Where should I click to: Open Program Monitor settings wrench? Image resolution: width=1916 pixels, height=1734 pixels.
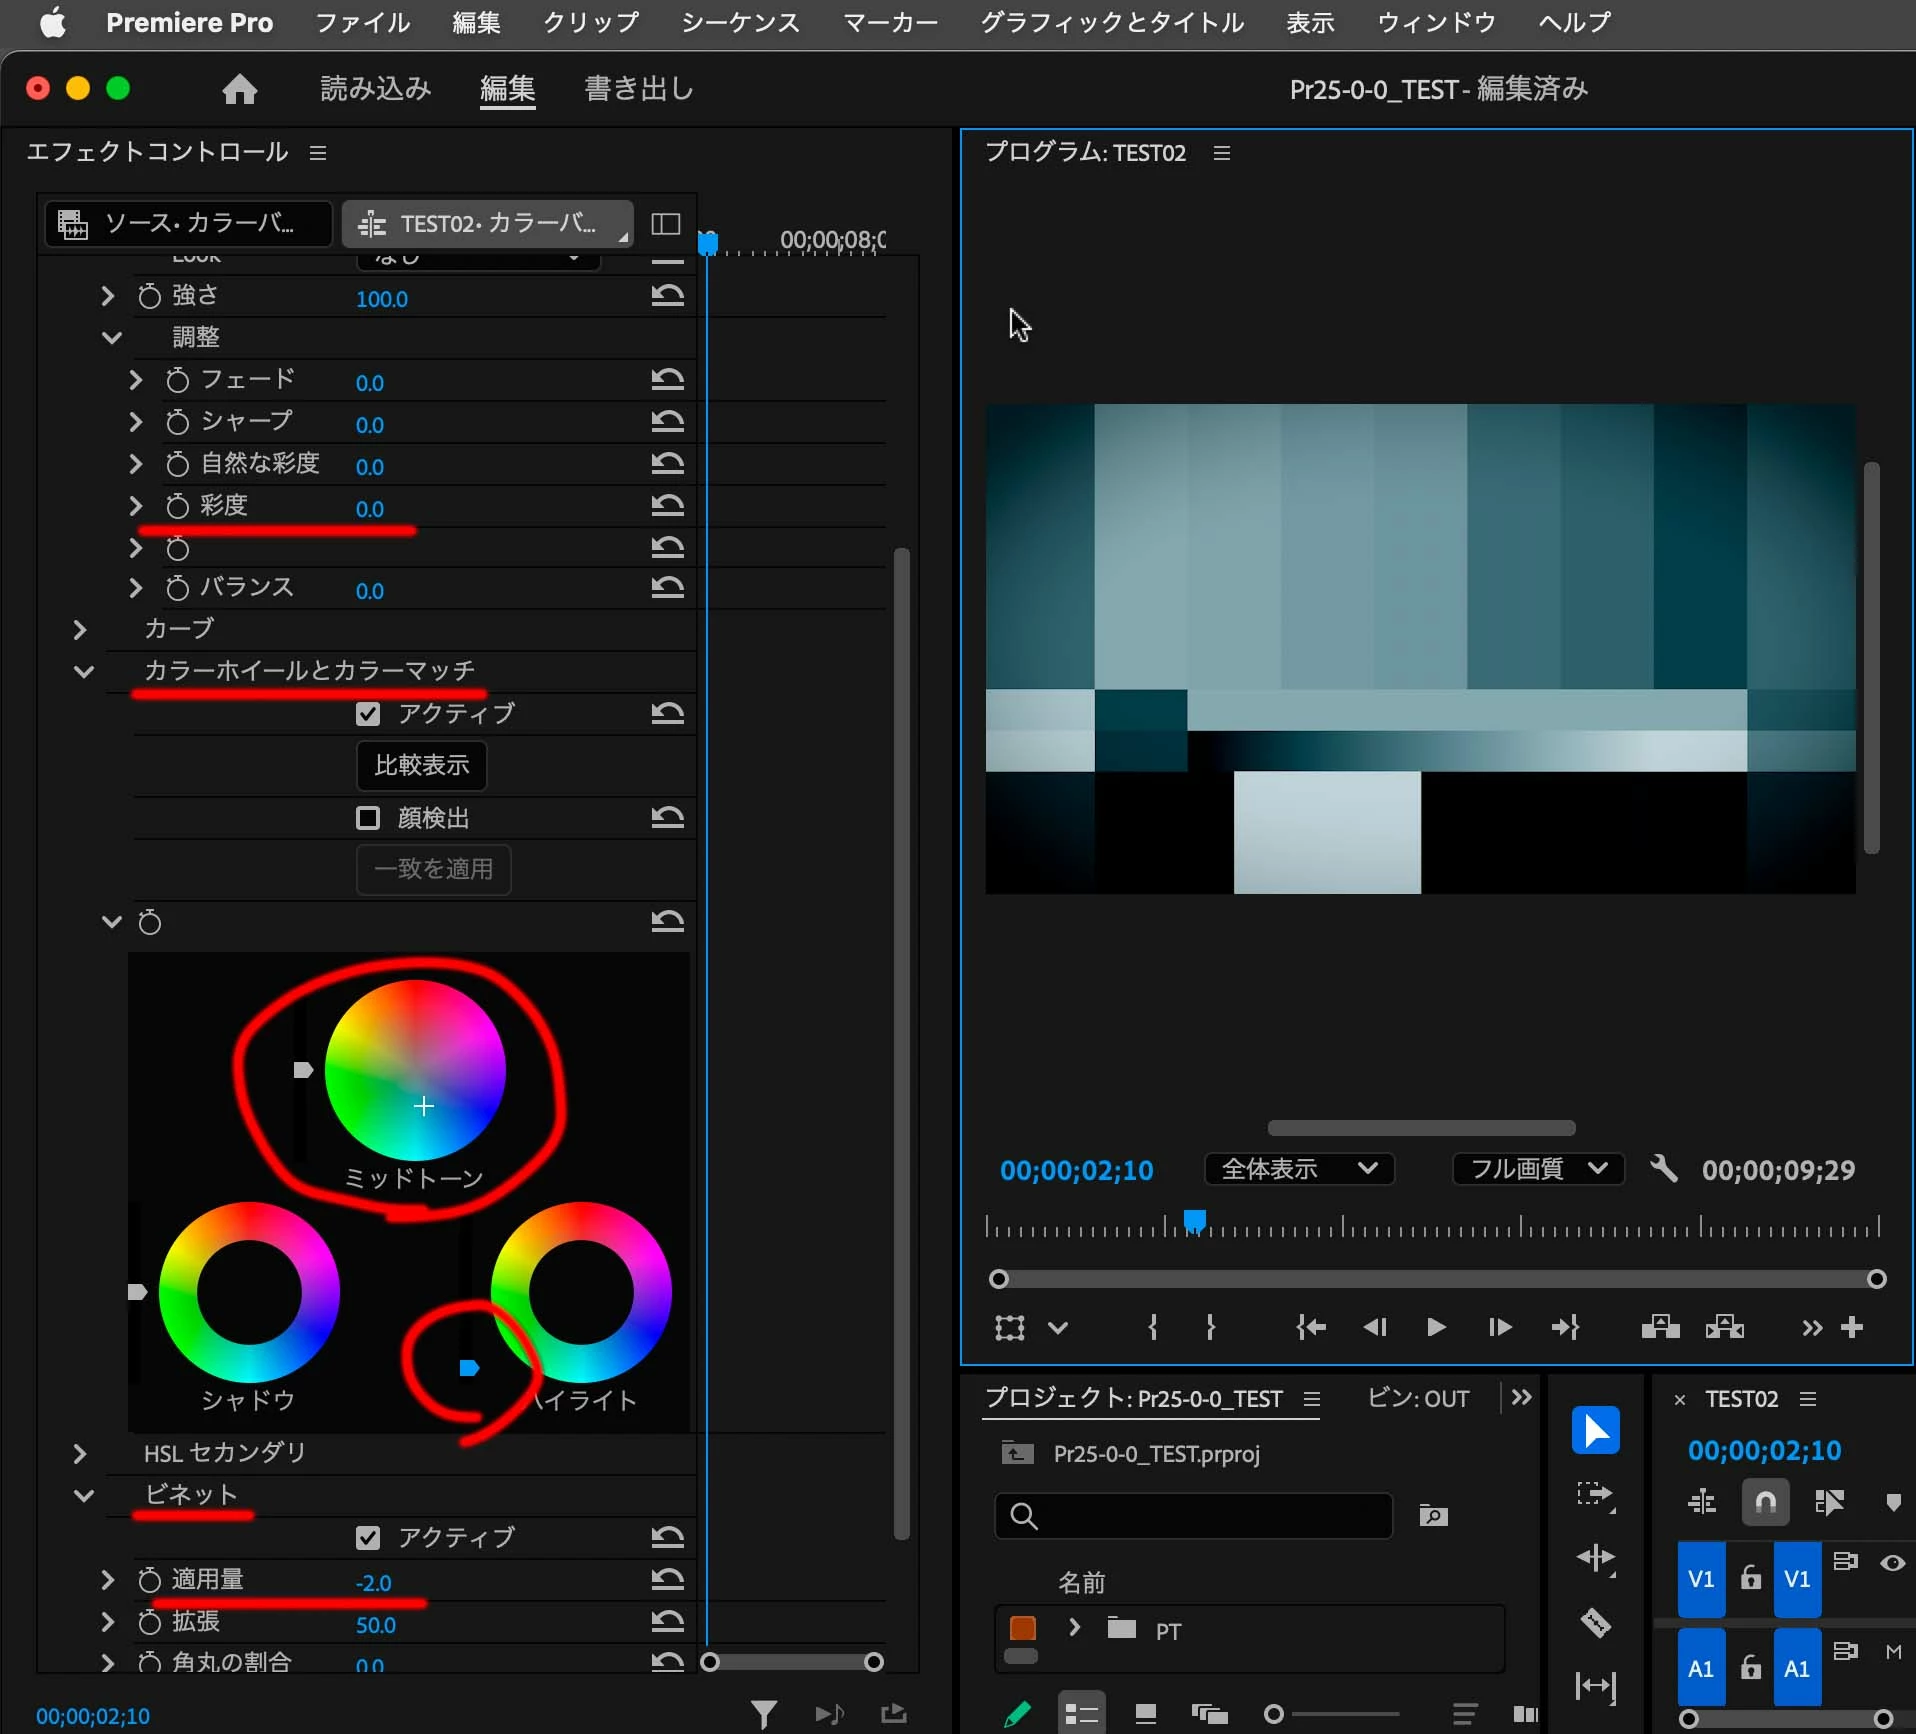click(x=1663, y=1168)
